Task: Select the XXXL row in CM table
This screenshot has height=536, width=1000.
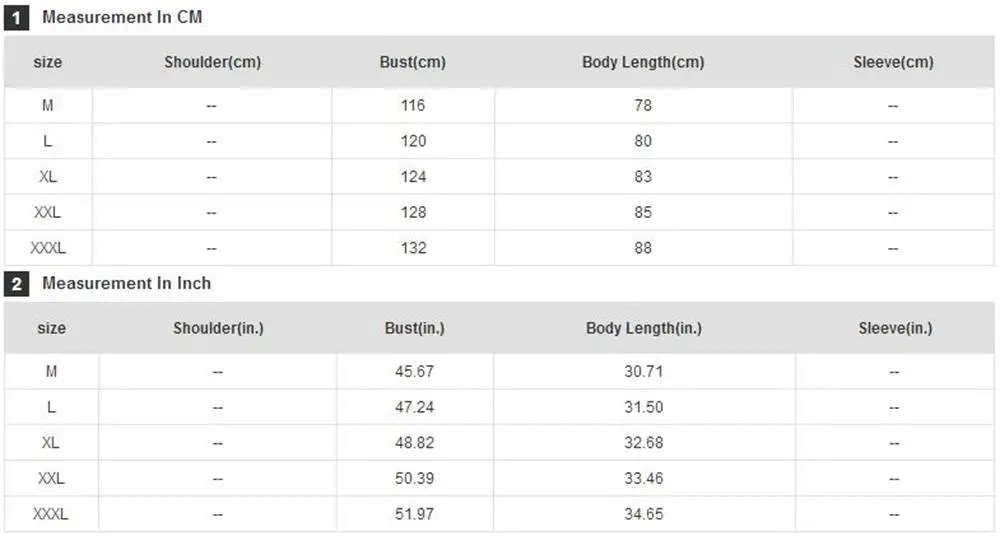Action: point(499,248)
